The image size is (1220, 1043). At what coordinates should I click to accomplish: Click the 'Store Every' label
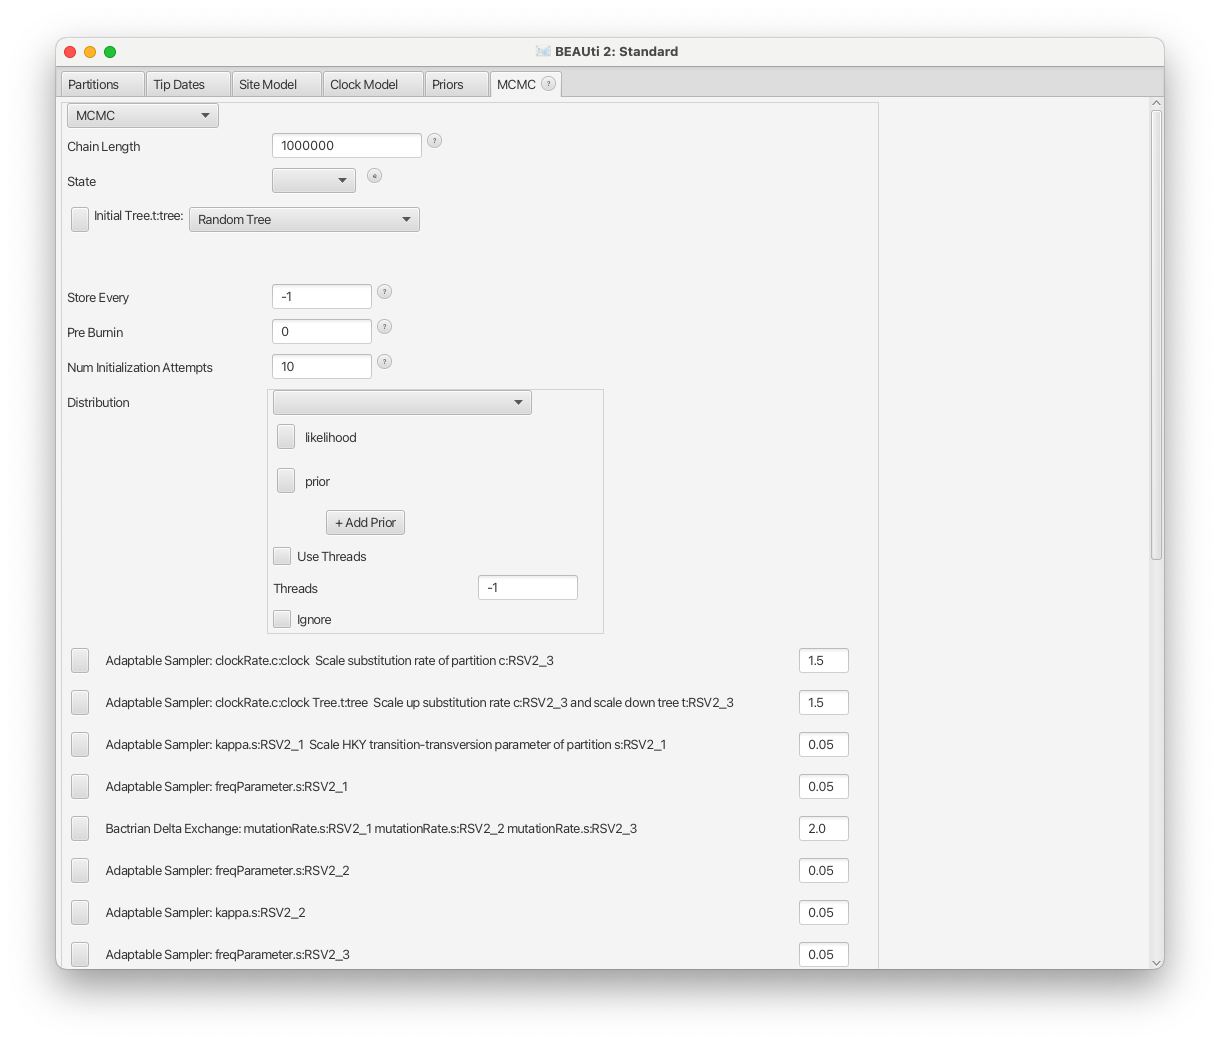98,297
